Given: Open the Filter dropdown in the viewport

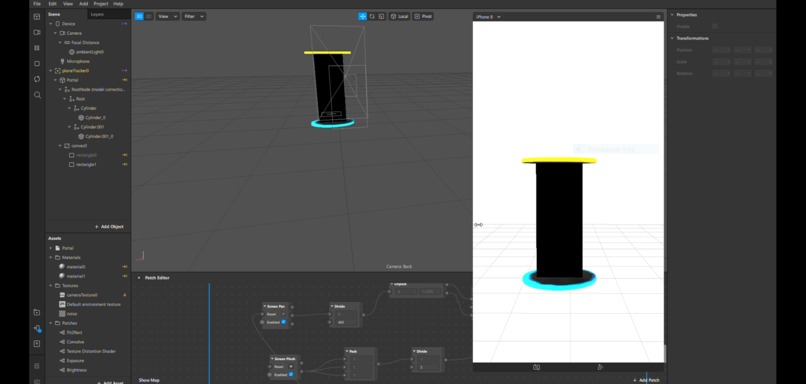Looking at the screenshot, I should (x=194, y=16).
